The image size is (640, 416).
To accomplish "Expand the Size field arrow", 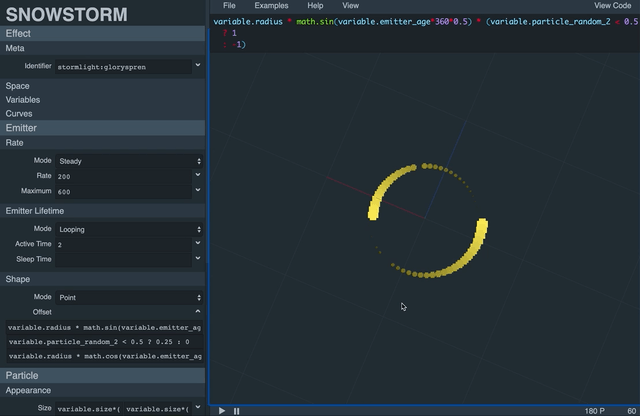I will point(198,407).
